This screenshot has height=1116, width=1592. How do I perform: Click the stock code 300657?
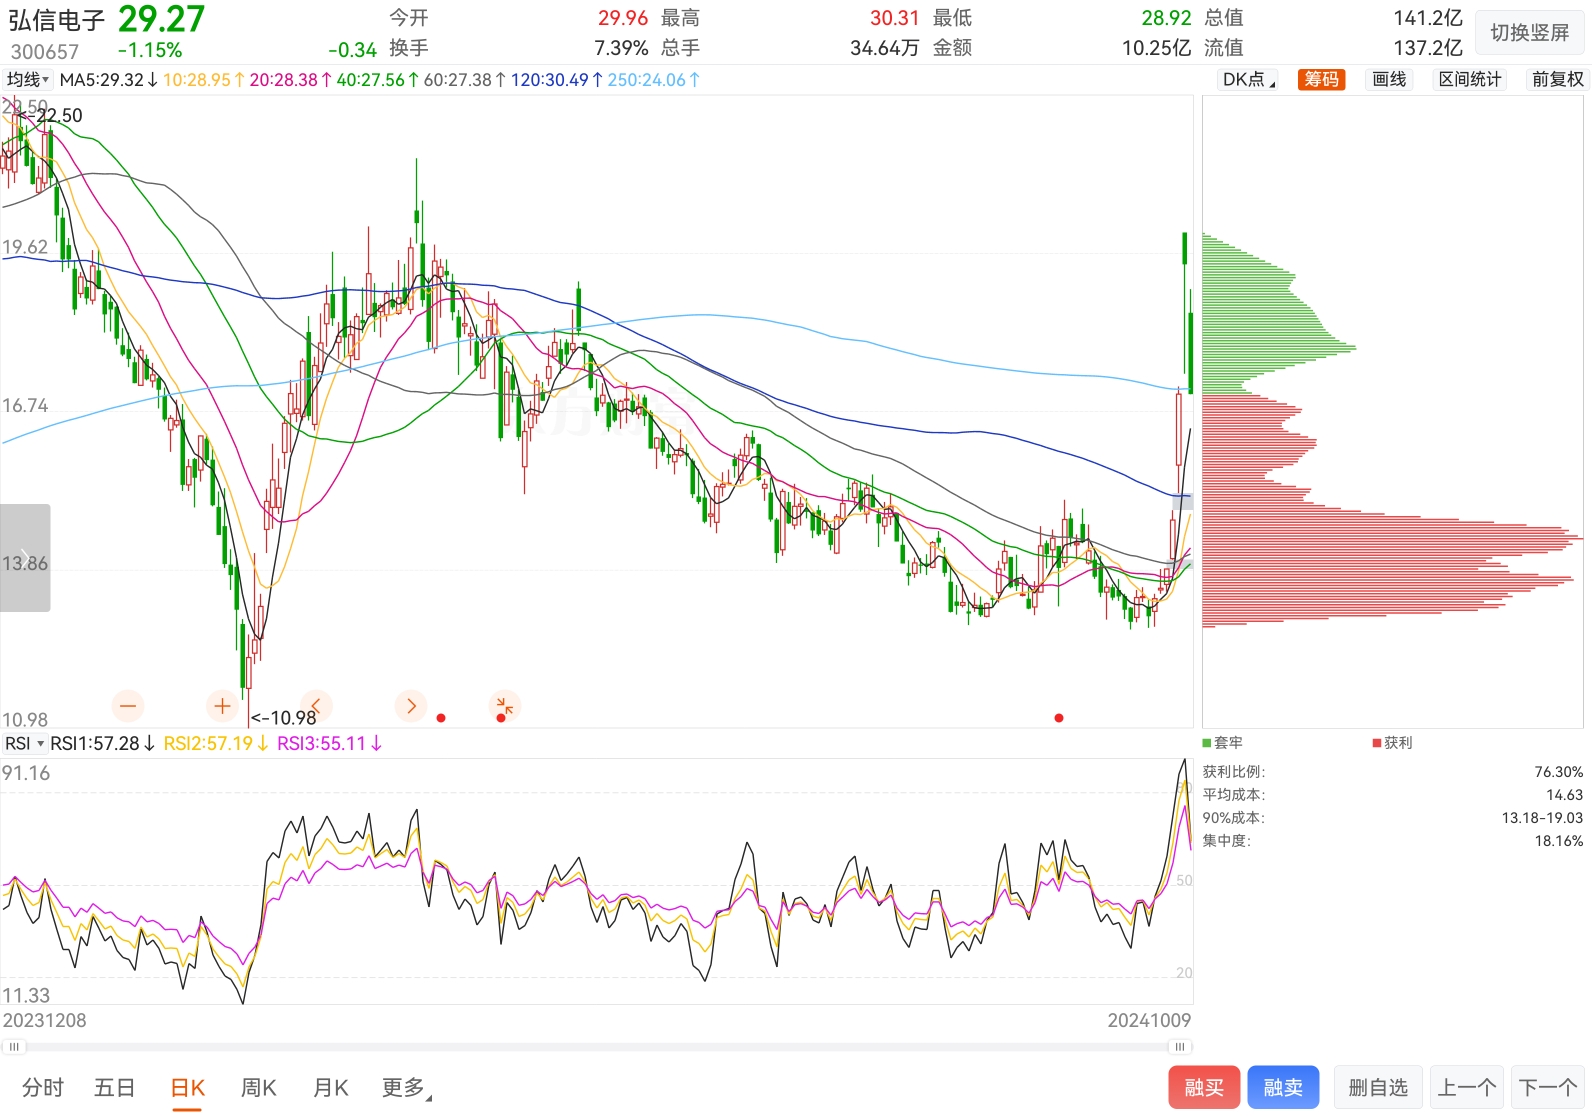coord(45,51)
